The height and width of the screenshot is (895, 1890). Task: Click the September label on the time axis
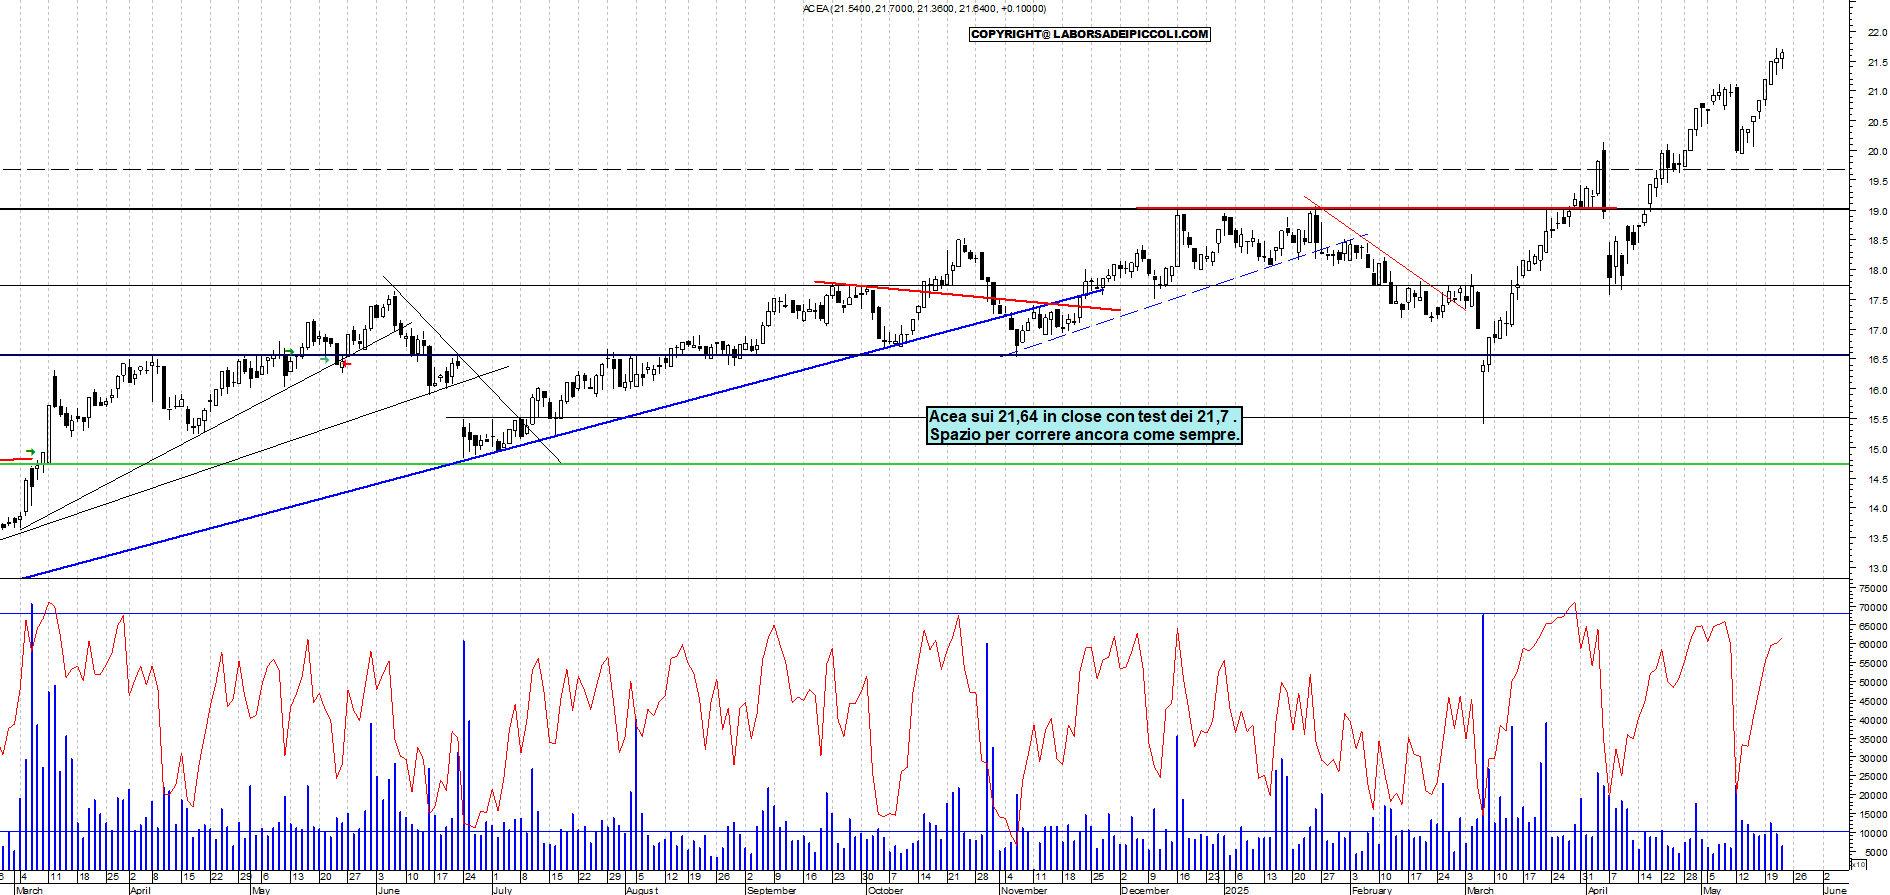772,890
